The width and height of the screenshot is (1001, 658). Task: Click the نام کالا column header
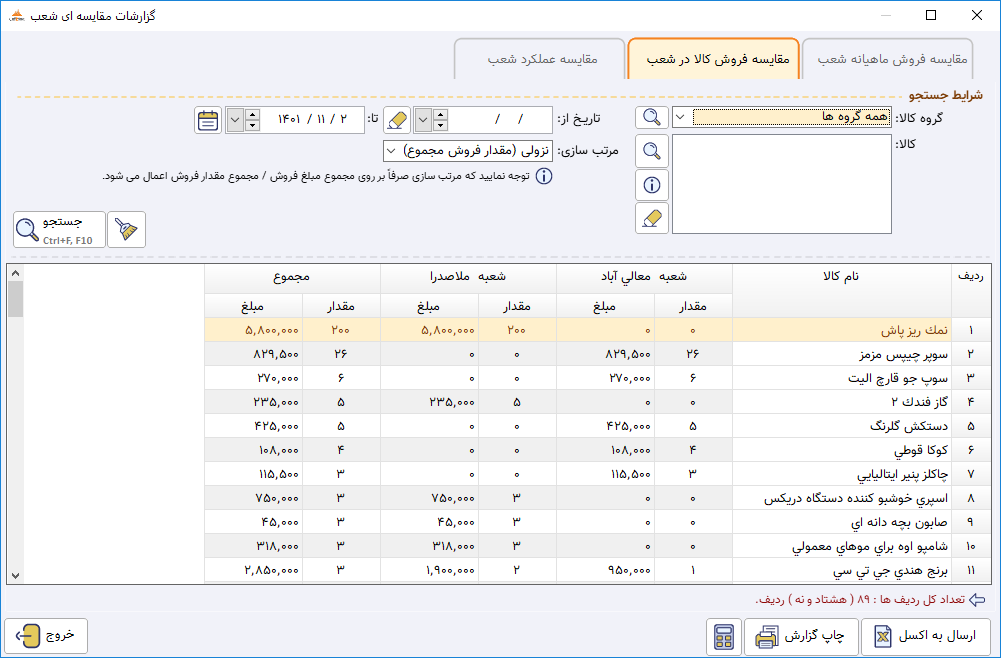[x=841, y=291]
